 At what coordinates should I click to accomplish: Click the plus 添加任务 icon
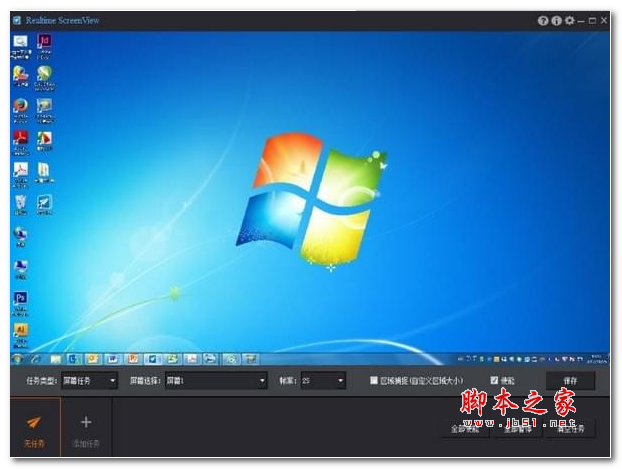(x=86, y=422)
